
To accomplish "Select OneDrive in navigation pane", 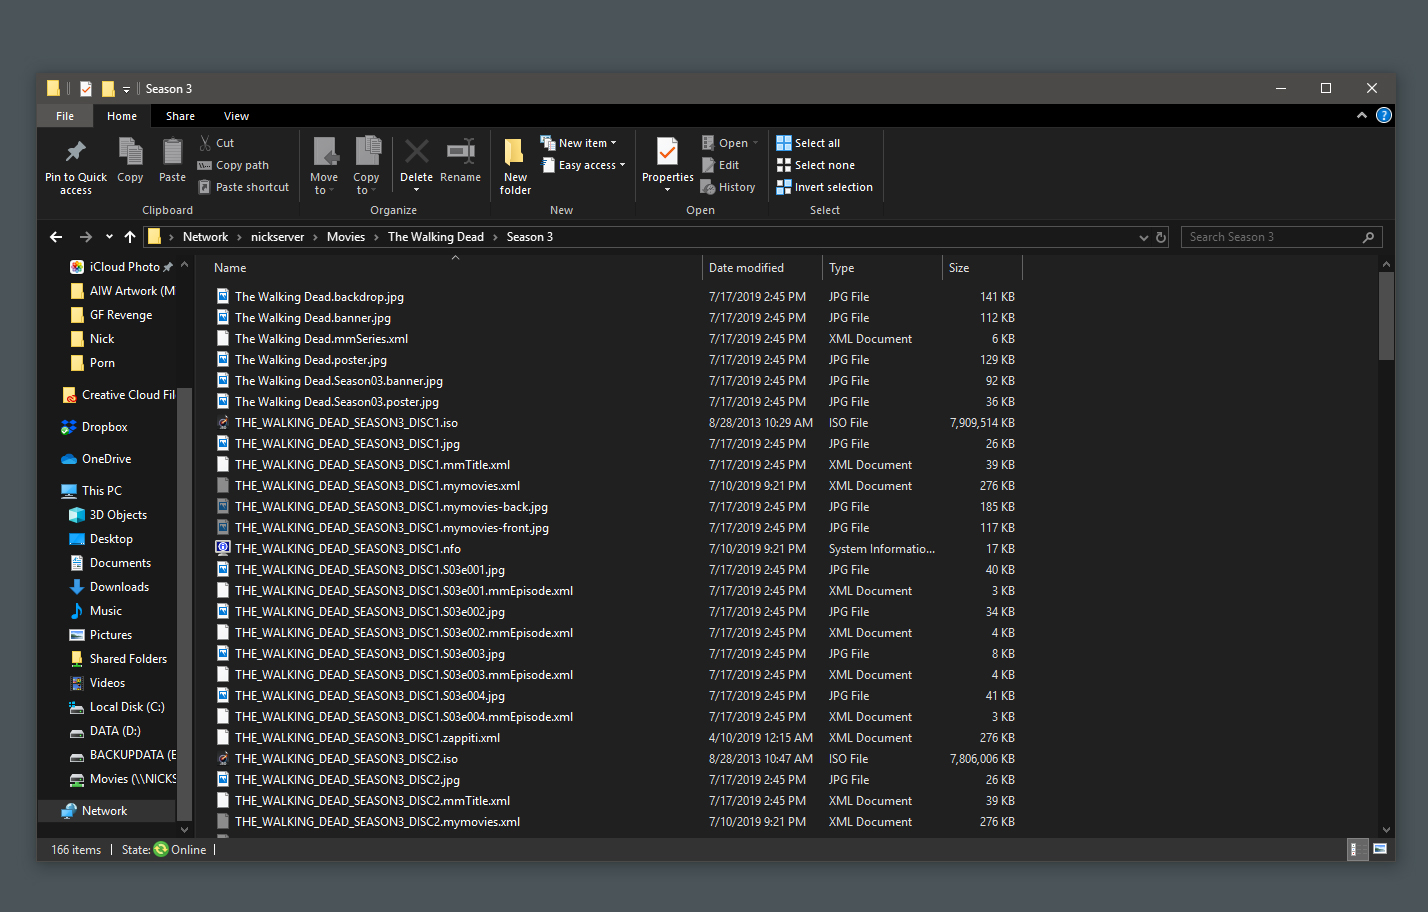I will [106, 459].
